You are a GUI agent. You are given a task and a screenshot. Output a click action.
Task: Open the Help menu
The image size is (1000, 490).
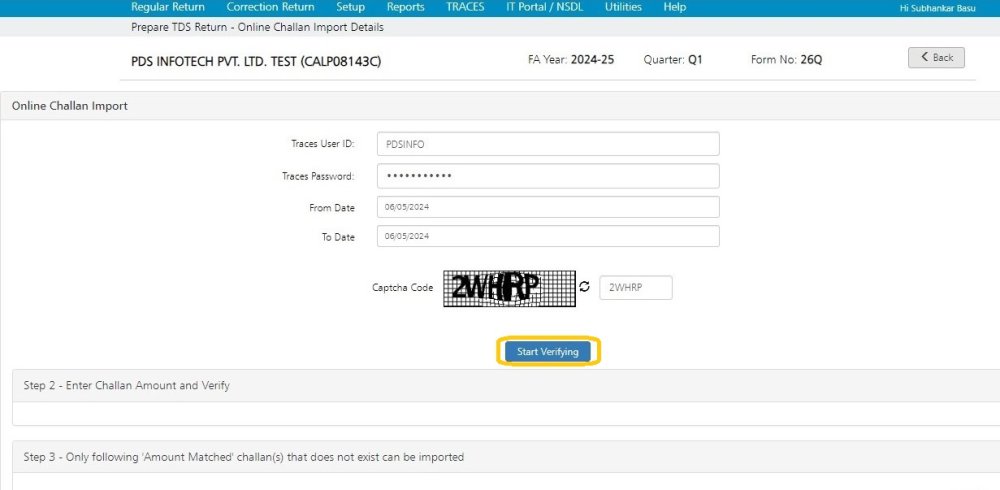tap(675, 7)
